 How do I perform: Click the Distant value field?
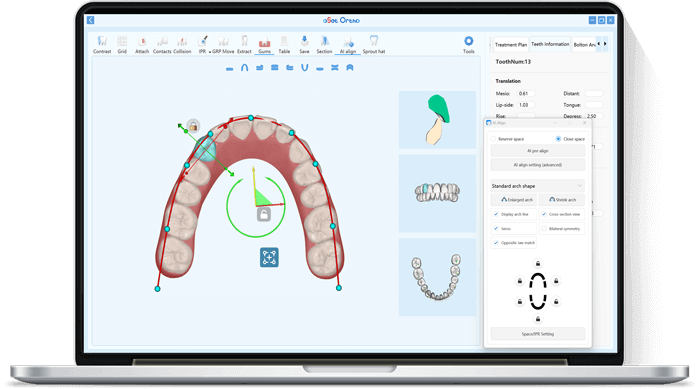click(x=594, y=94)
